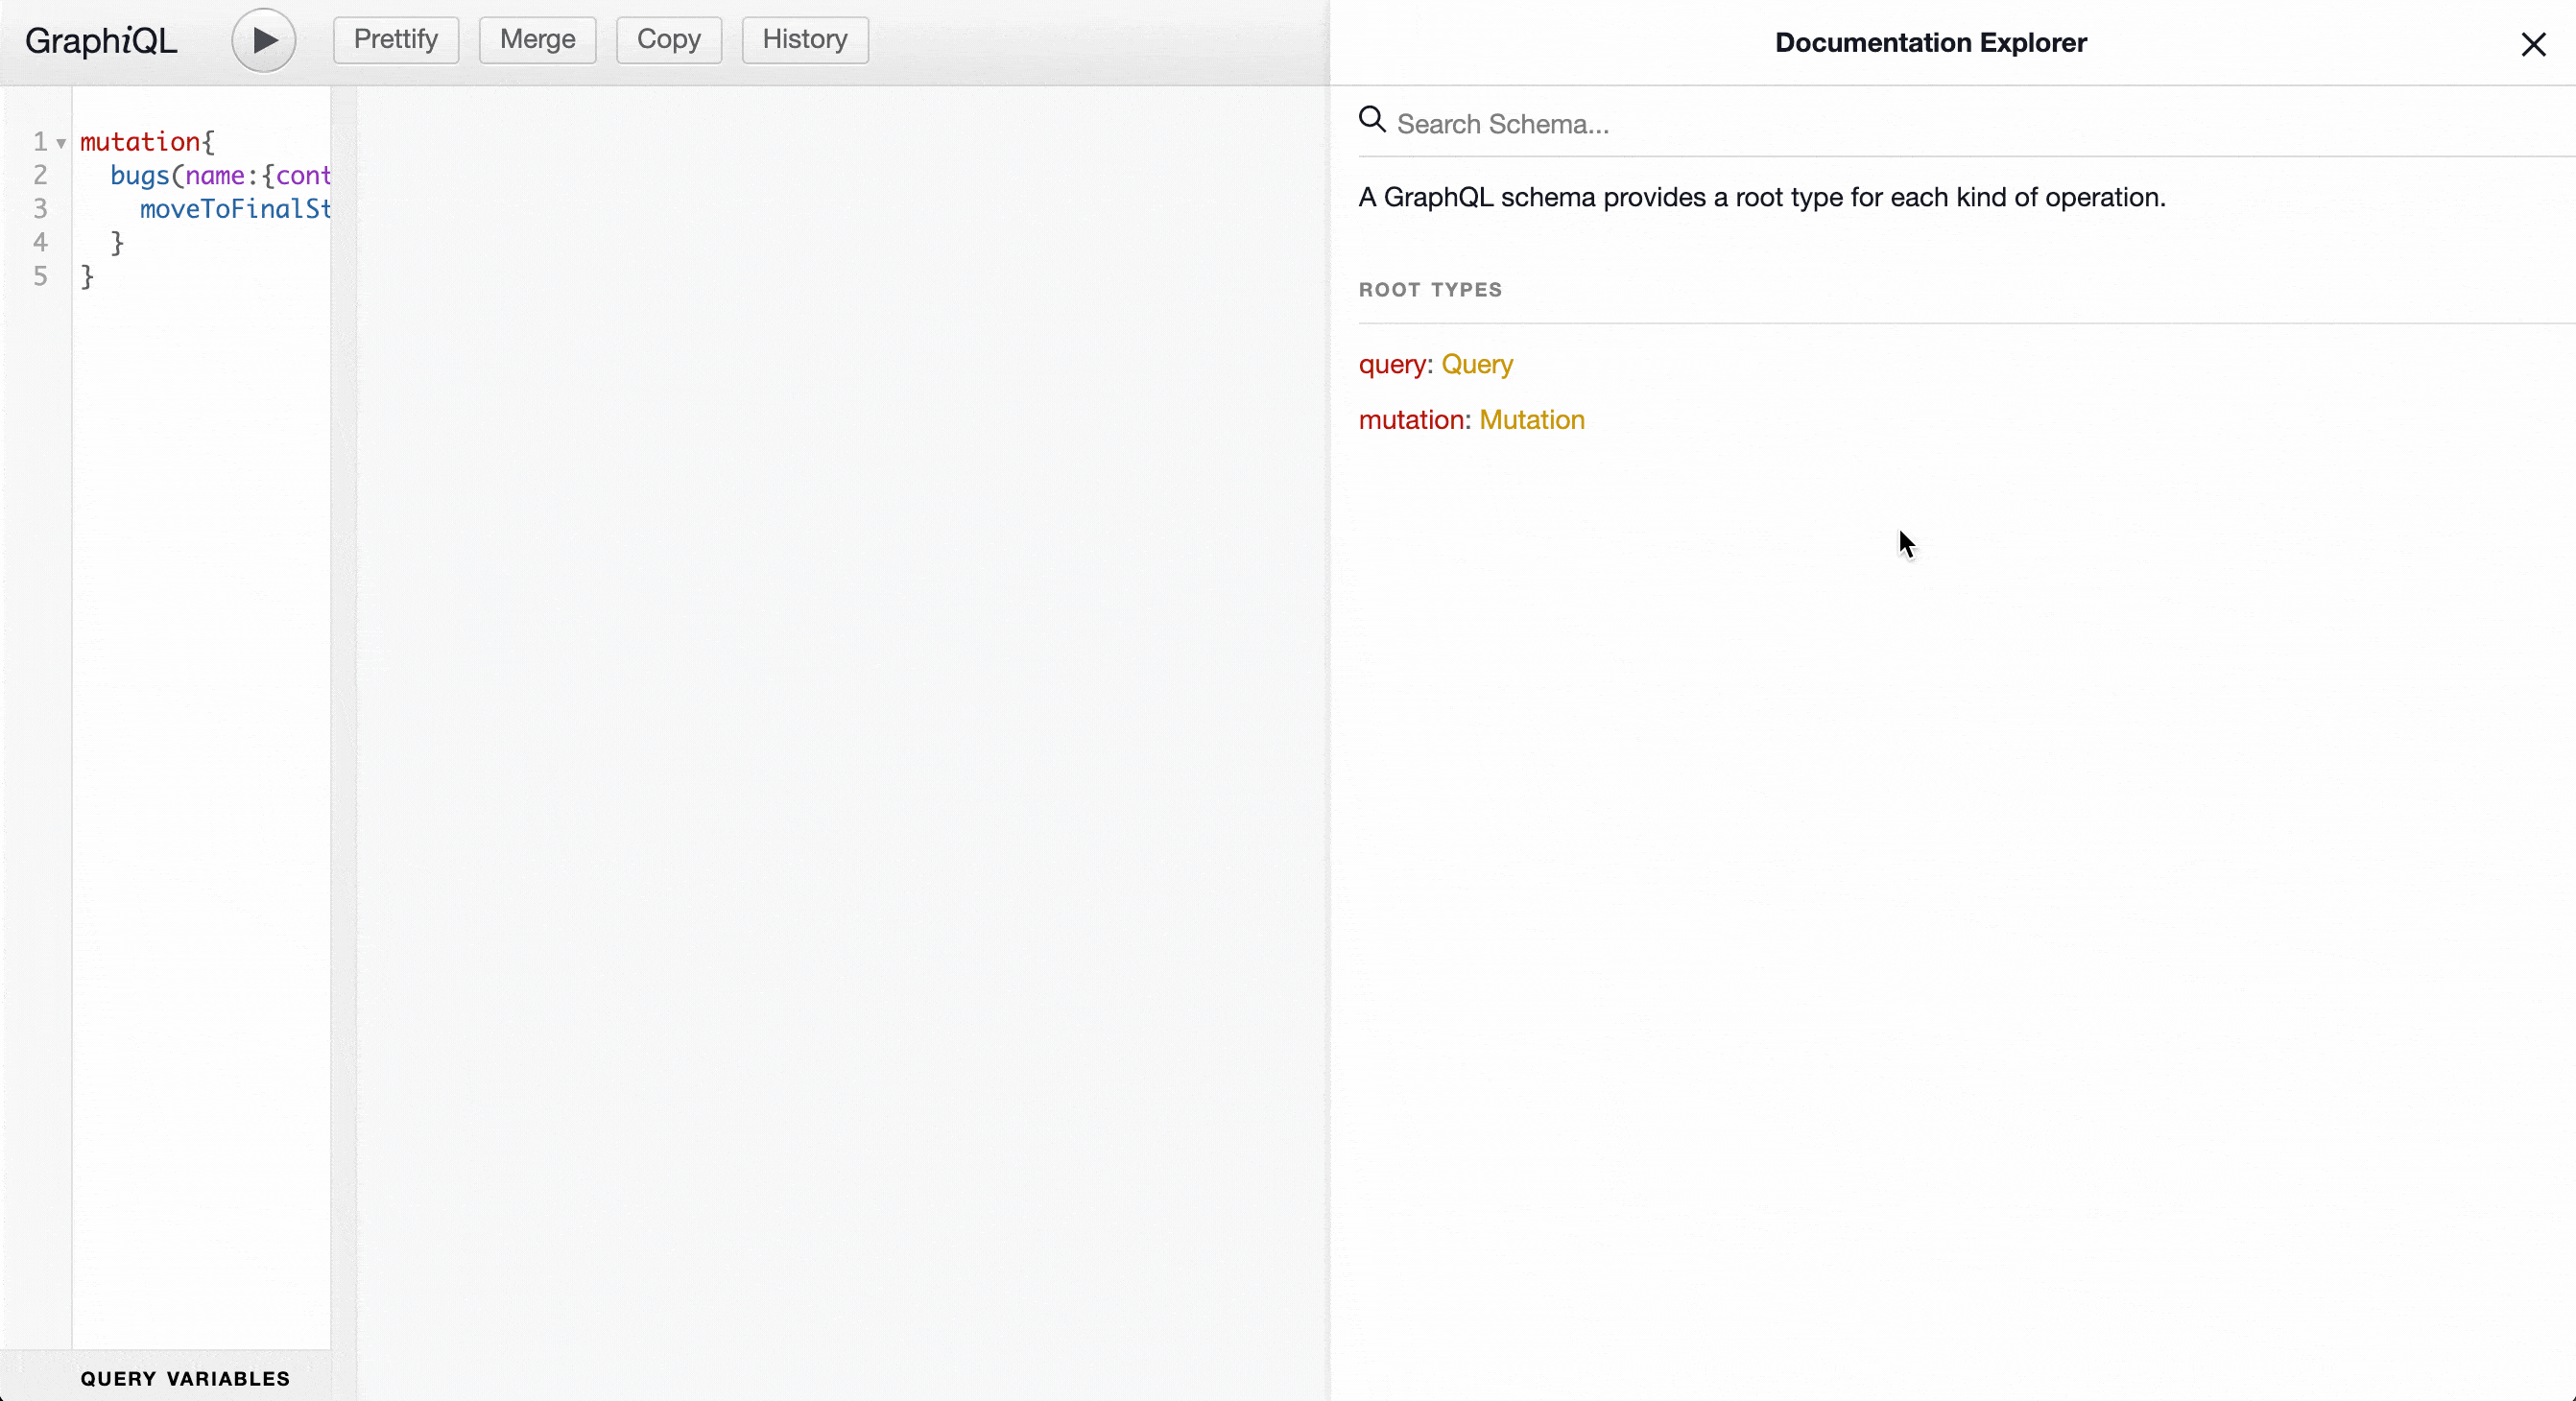The height and width of the screenshot is (1401, 2576).
Task: Click the Prettify button
Action: (x=396, y=40)
